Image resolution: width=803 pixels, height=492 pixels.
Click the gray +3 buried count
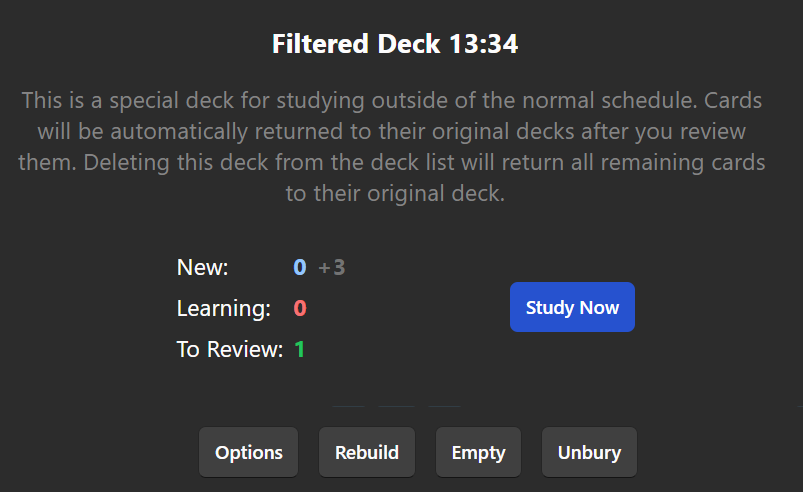point(332,267)
